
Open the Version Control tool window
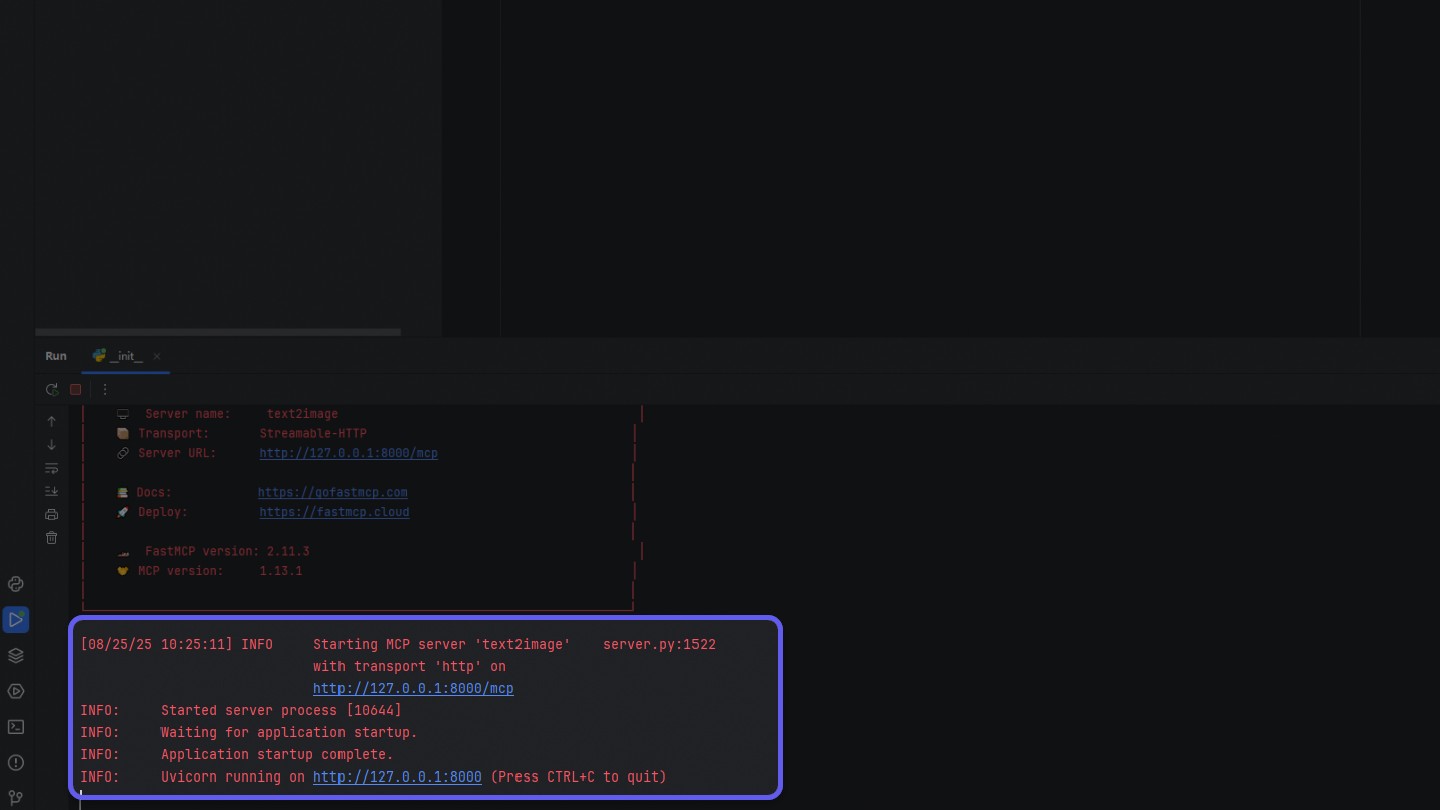click(15, 797)
